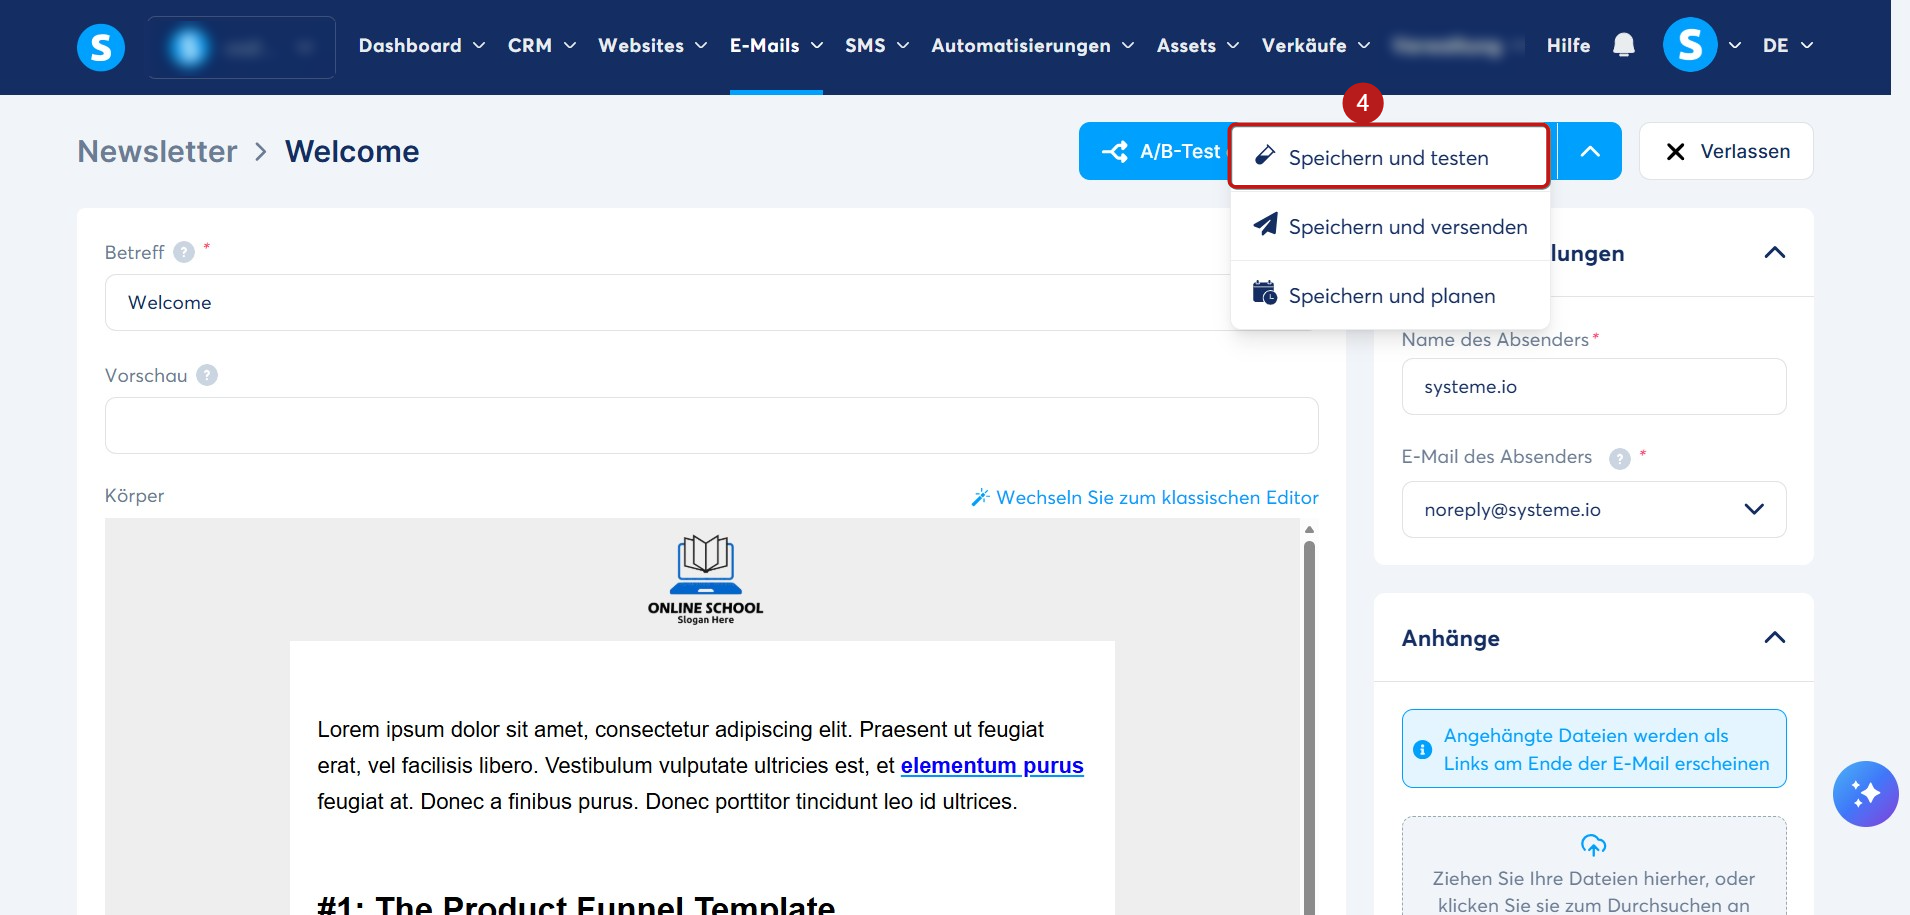1910x915 pixels.
Task: Open the CRM menu
Action: click(542, 45)
